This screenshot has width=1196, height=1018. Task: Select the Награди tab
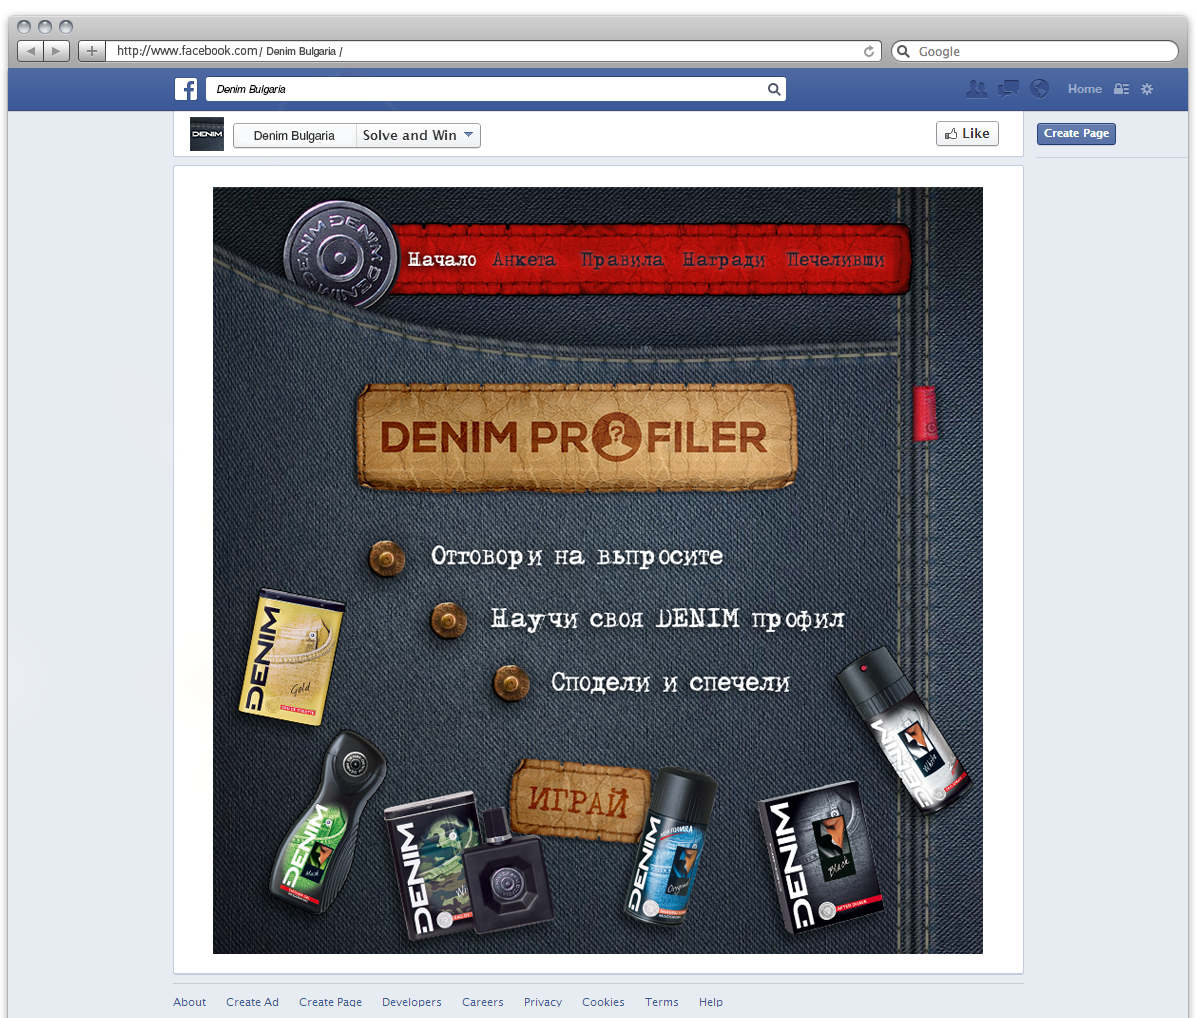[723, 260]
